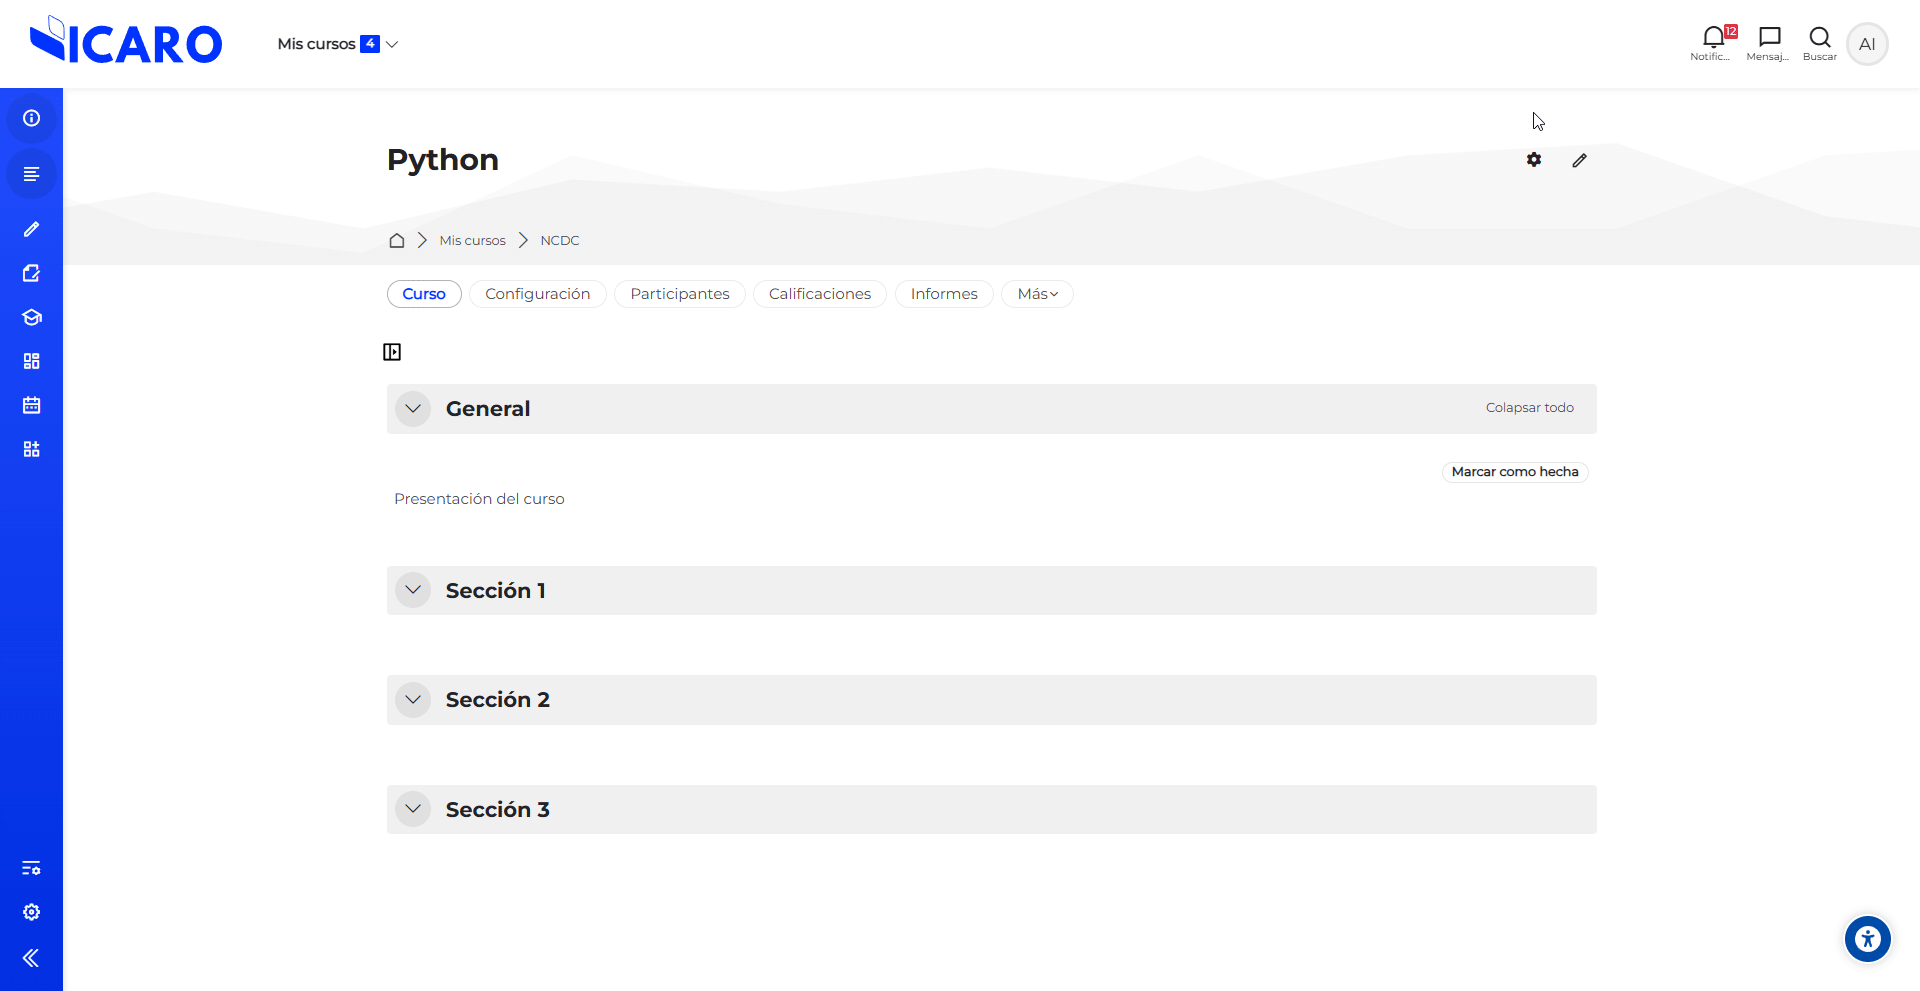The image size is (1920, 991).
Task: Open the course settings gear icon
Action: coord(1534,160)
